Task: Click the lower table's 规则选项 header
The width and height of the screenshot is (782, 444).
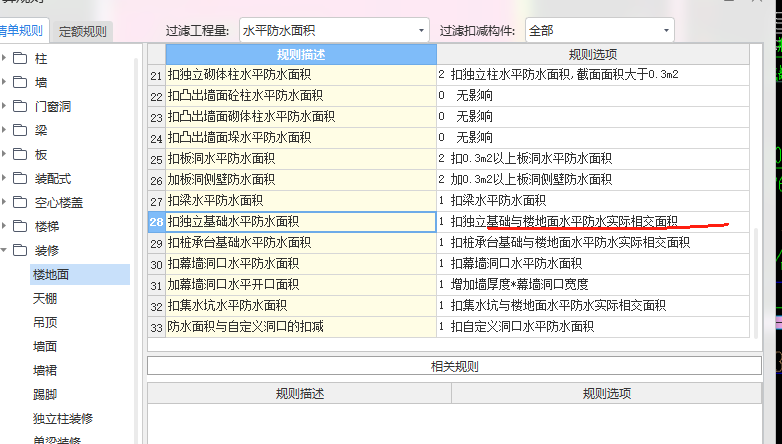Action: [606, 393]
